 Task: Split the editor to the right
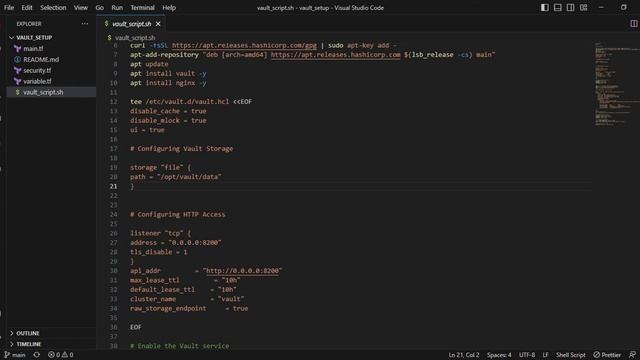[x=633, y=24]
